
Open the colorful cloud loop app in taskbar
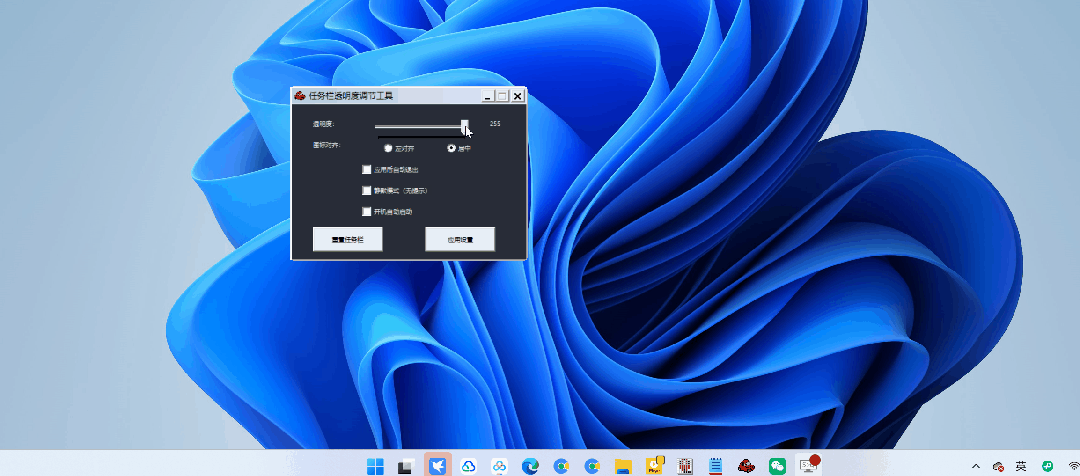499,466
